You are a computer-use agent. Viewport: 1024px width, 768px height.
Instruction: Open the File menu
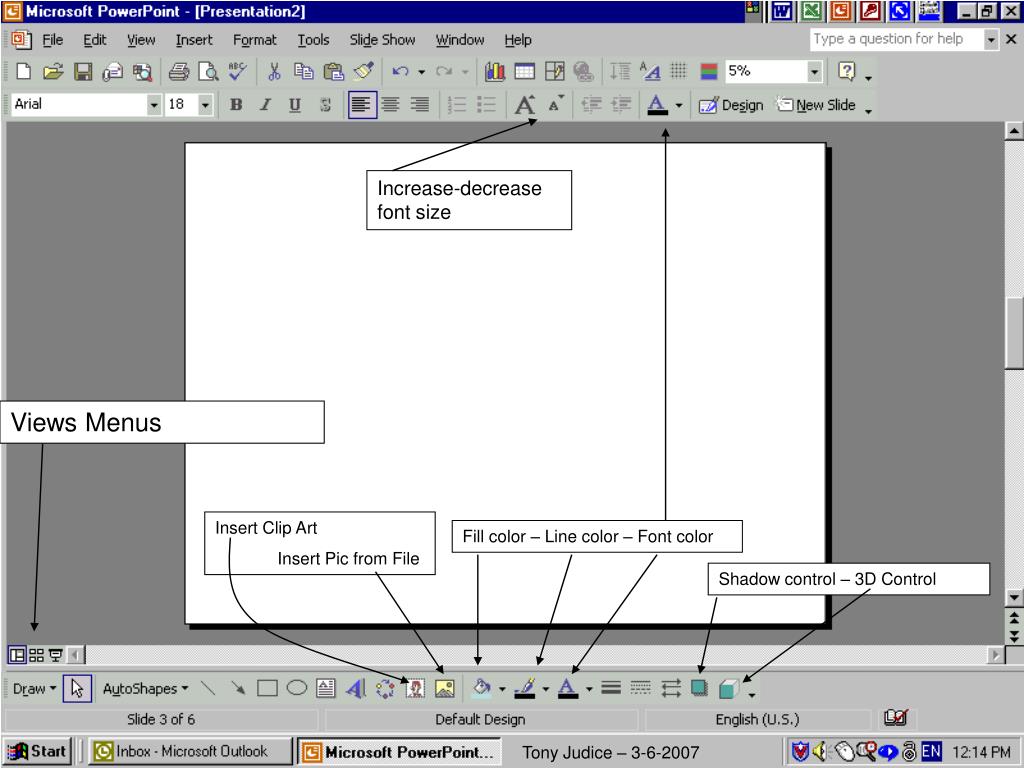pos(52,40)
